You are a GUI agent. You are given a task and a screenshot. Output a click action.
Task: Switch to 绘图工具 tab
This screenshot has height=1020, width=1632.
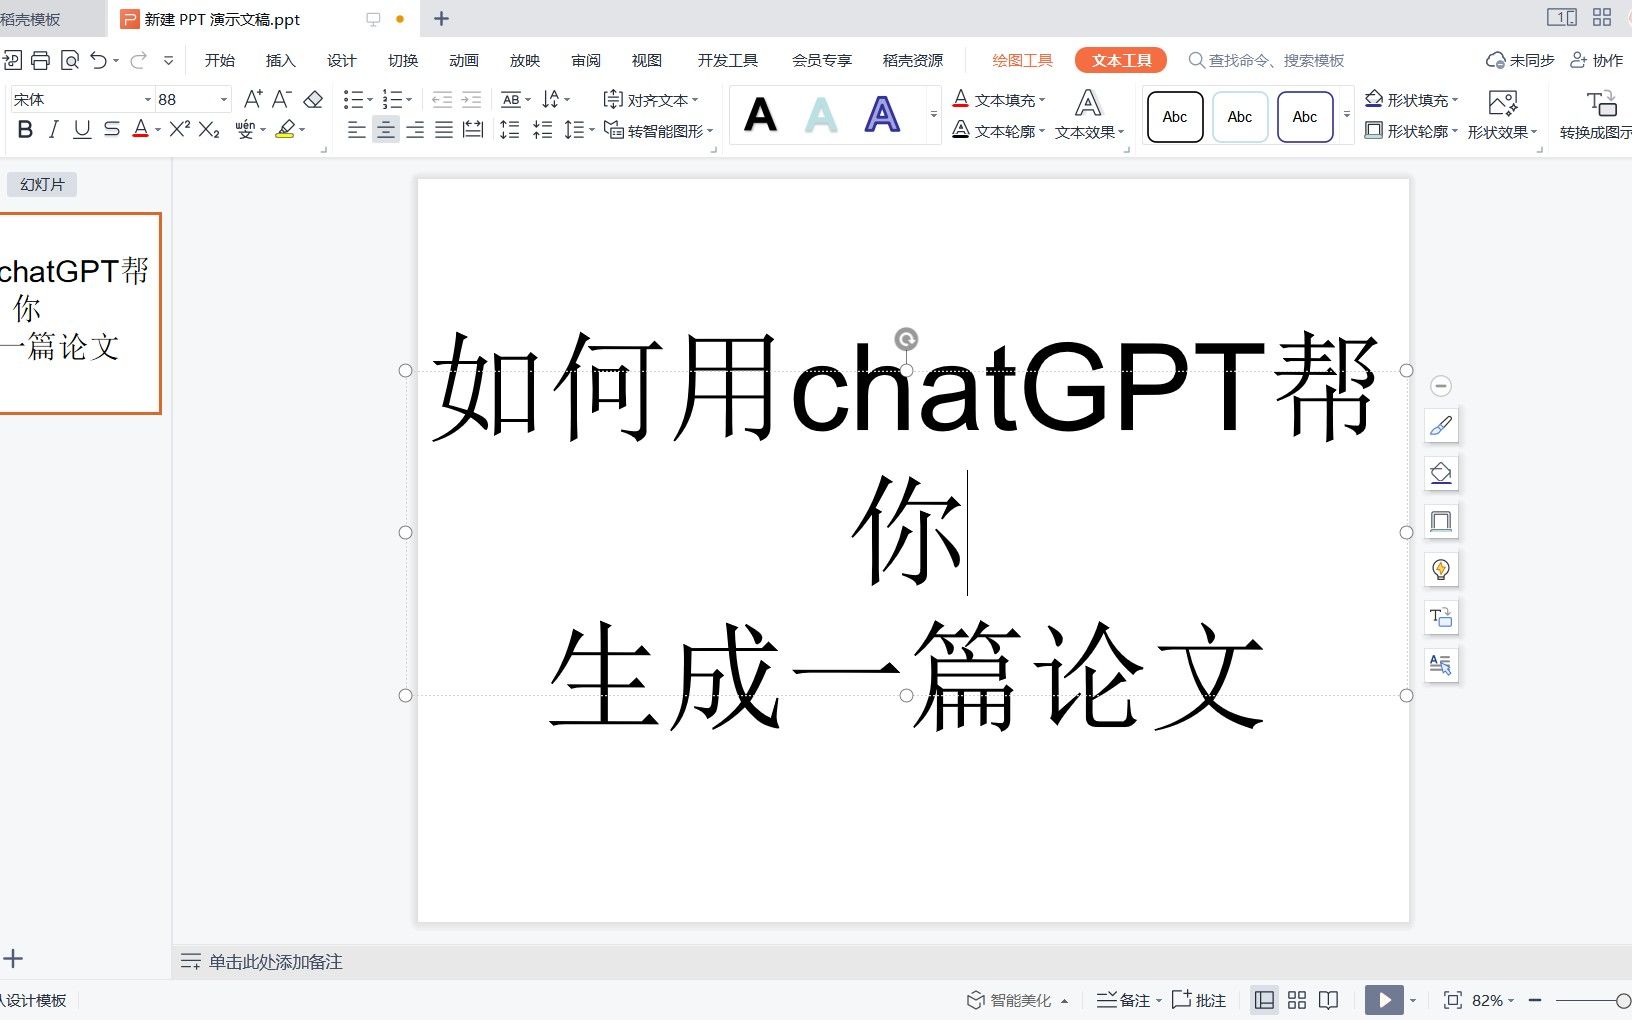(1022, 60)
